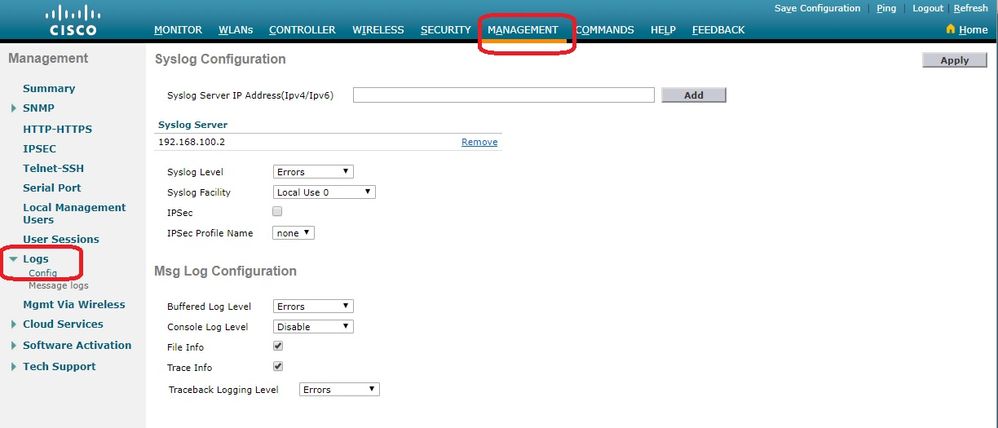The image size is (998, 428).
Task: Open Local Management Users
Action: (x=74, y=213)
